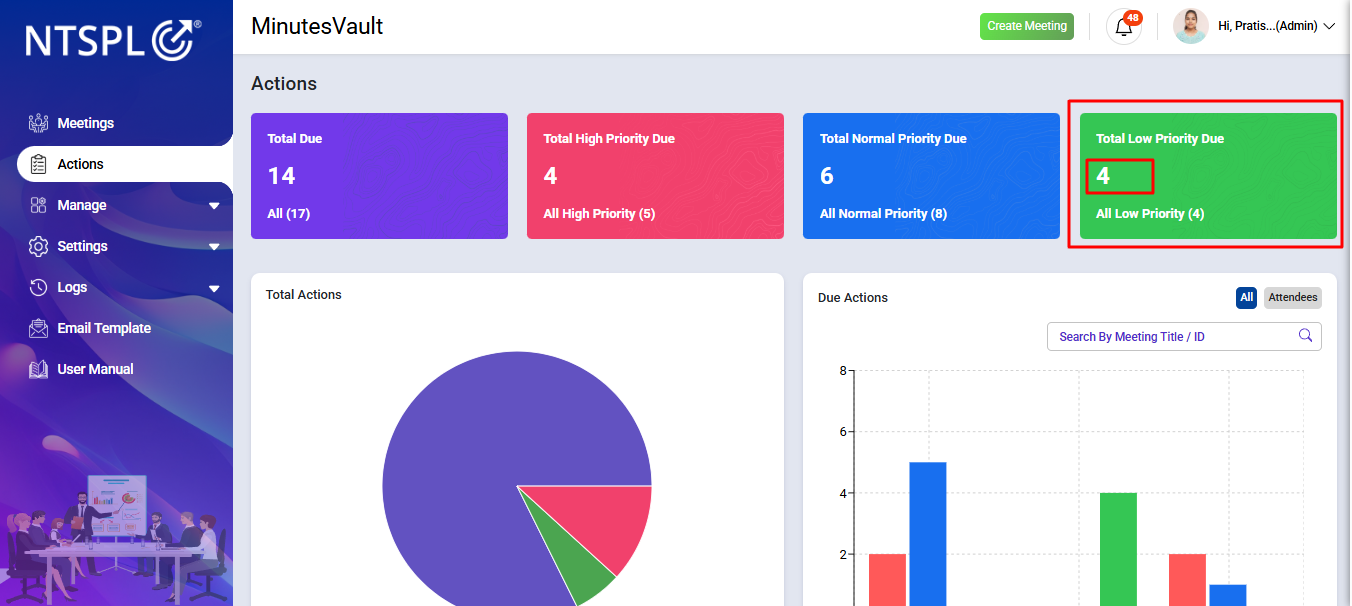Click the admin profile avatar
The height and width of the screenshot is (606, 1352).
coord(1190,26)
